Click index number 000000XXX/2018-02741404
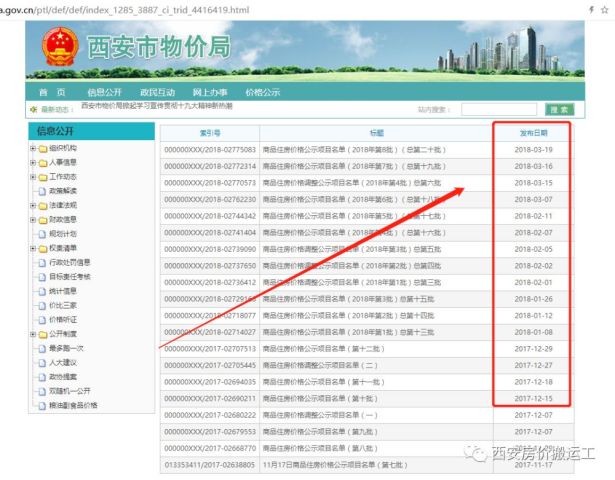 click(210, 233)
